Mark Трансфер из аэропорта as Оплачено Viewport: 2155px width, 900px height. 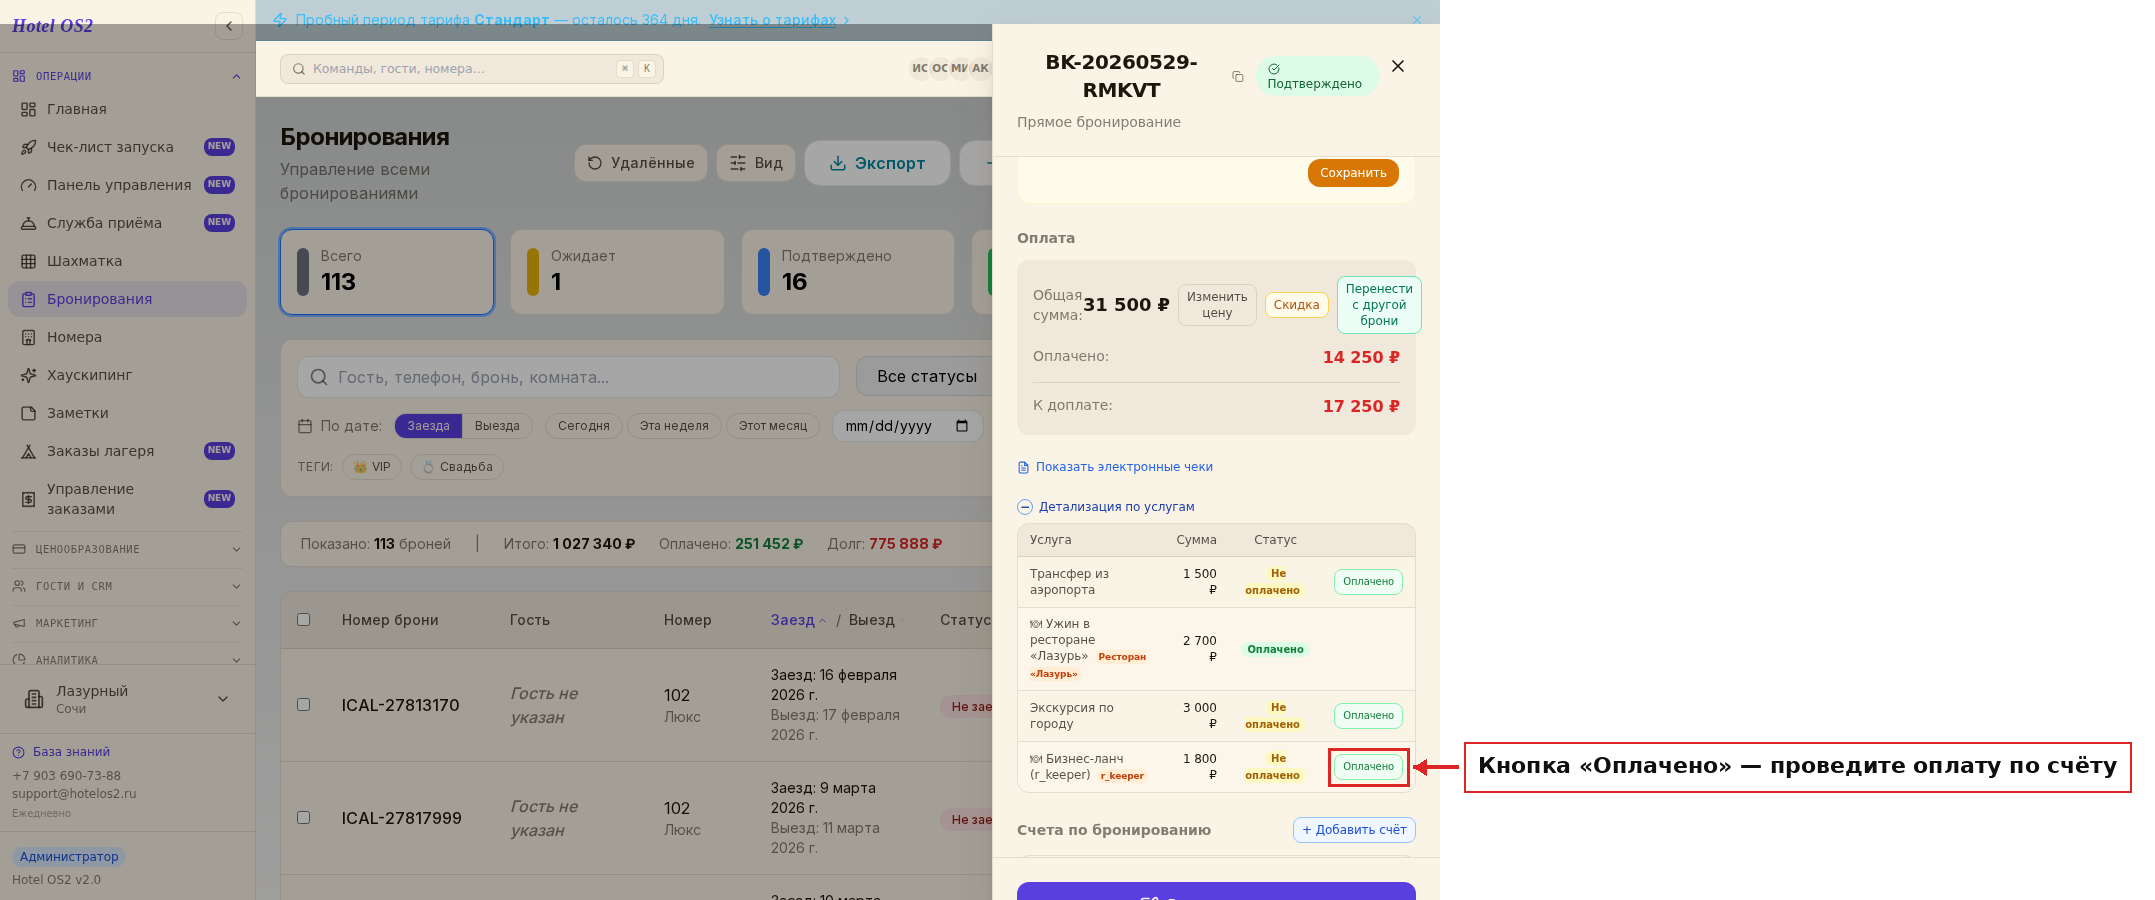(x=1368, y=582)
